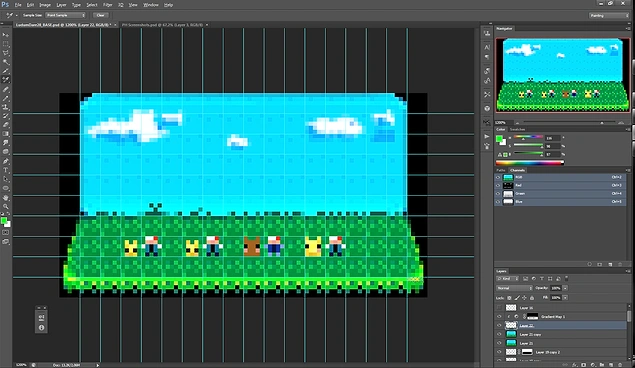Switch to the Swatches tab
Image resolution: width=635 pixels, height=368 pixels.
tap(517, 130)
